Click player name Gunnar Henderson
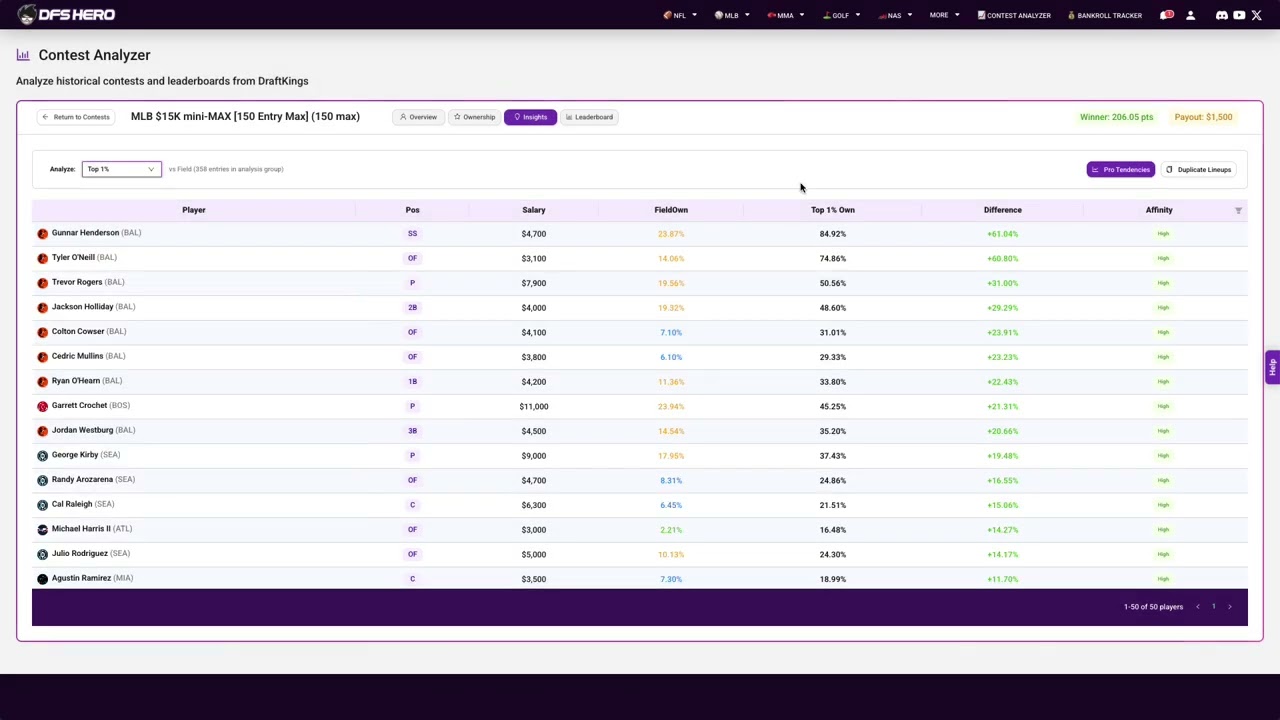The height and width of the screenshot is (720, 1280). 85,233
